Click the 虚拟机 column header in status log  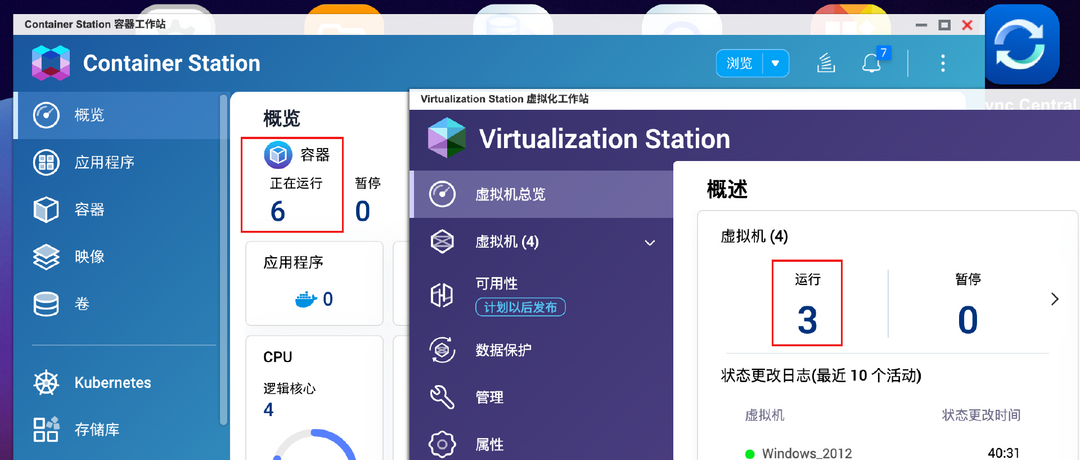pyautogui.click(x=765, y=415)
